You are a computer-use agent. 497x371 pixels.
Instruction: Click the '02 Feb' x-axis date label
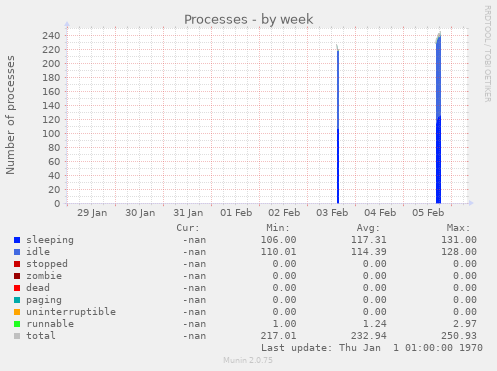click(284, 213)
